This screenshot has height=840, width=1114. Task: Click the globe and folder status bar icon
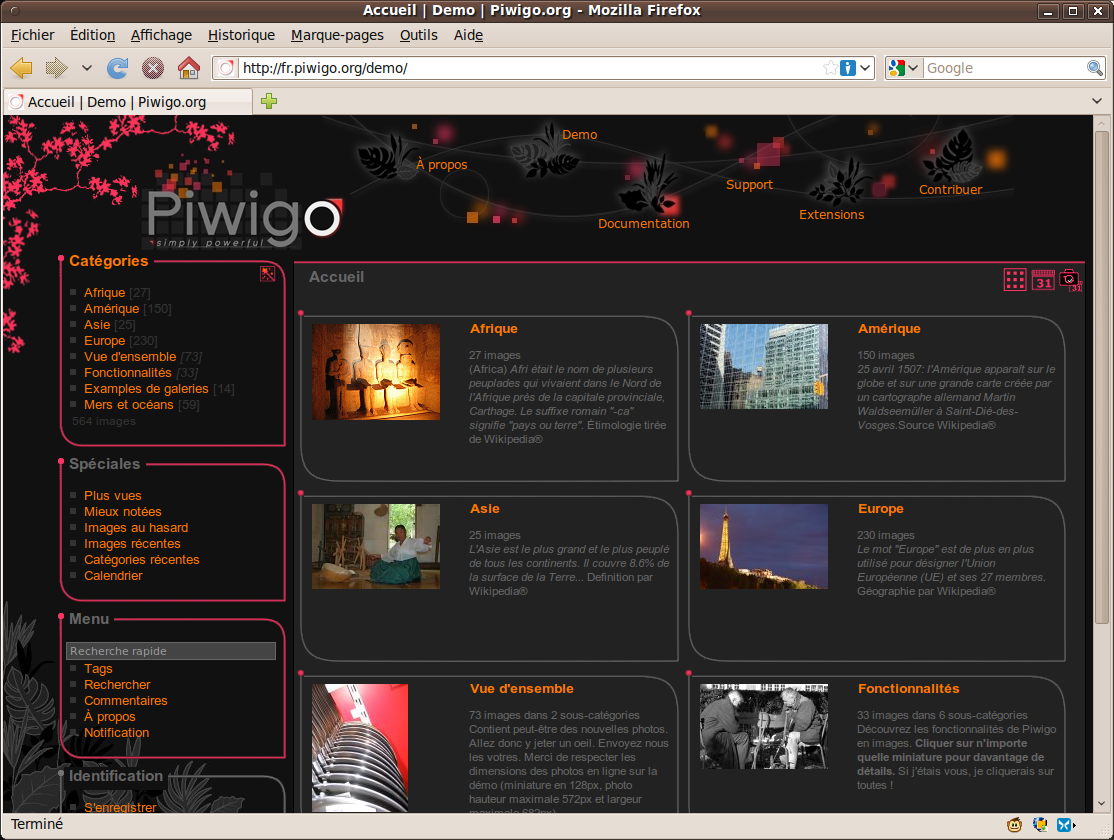(1040, 824)
